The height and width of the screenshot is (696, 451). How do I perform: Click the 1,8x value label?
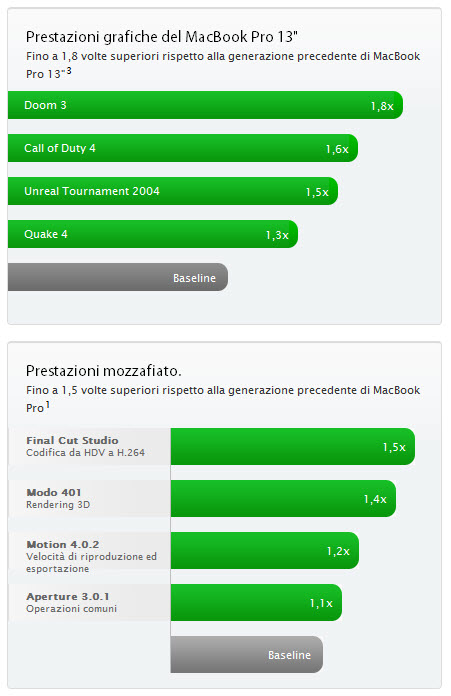[x=382, y=106]
